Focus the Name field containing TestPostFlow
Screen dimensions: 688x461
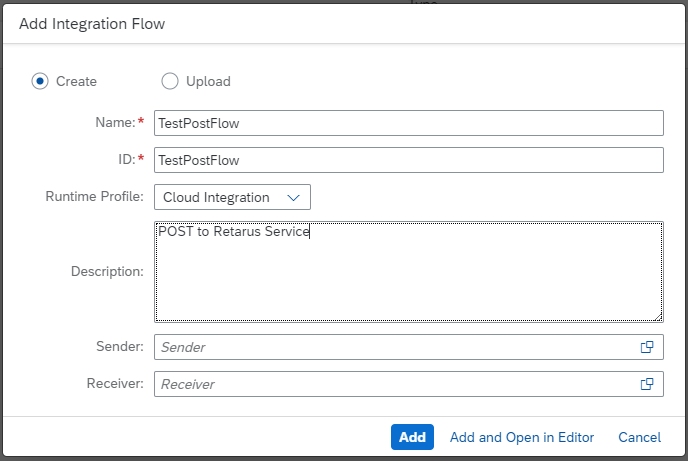coord(408,123)
